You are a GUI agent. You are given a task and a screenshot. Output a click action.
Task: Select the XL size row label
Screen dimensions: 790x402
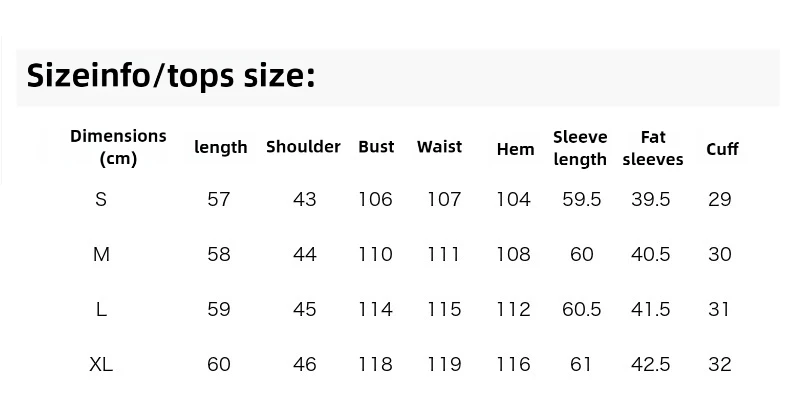point(101,364)
